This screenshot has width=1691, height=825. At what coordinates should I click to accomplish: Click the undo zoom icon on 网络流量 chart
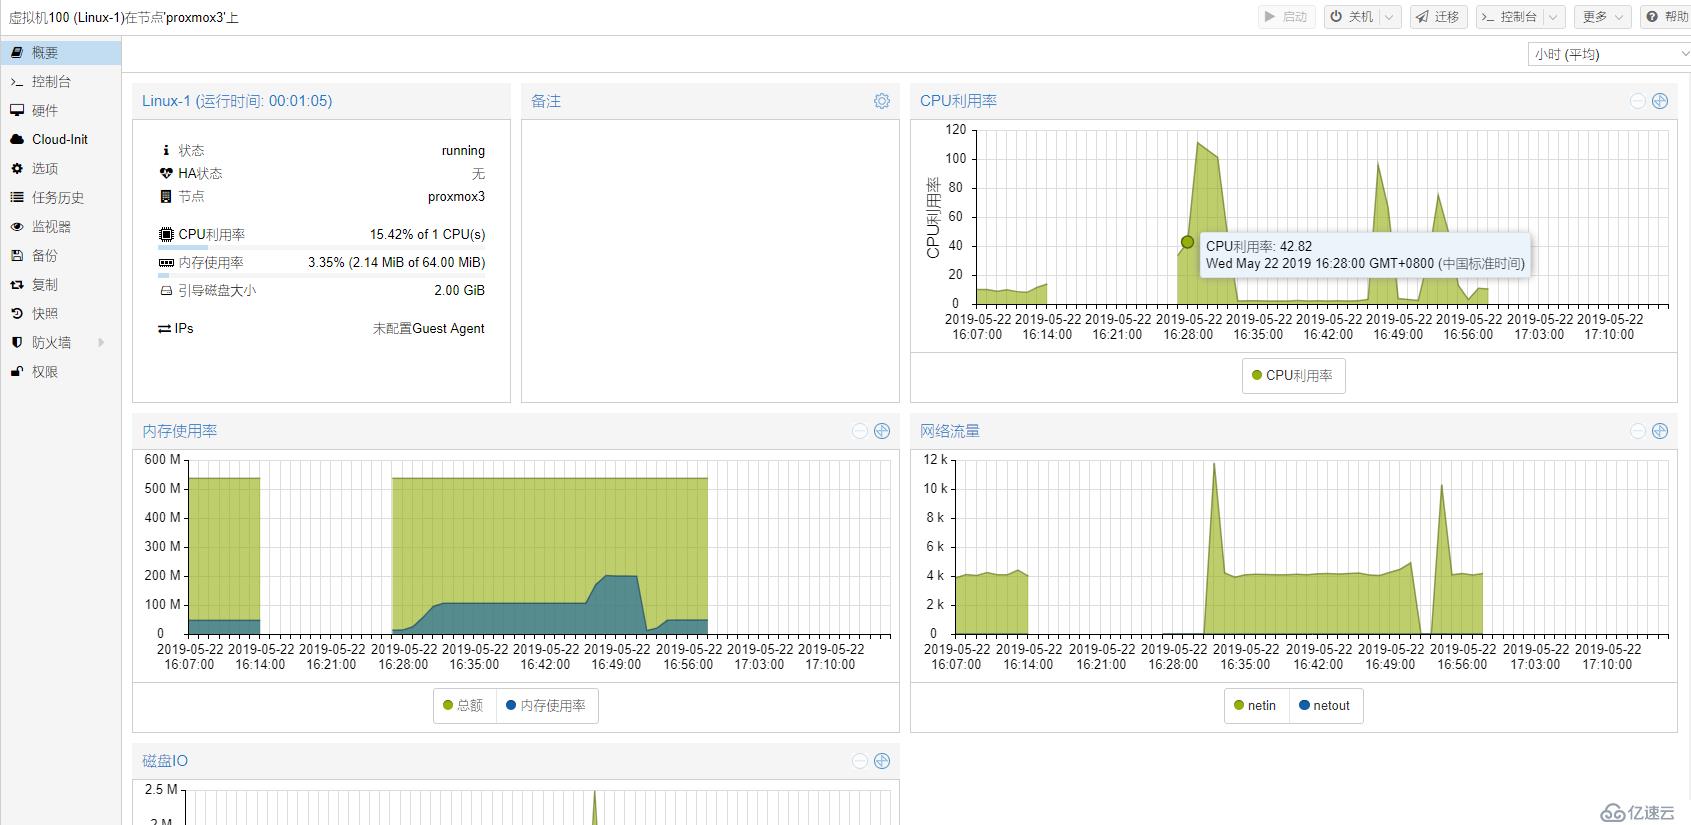tap(1638, 431)
